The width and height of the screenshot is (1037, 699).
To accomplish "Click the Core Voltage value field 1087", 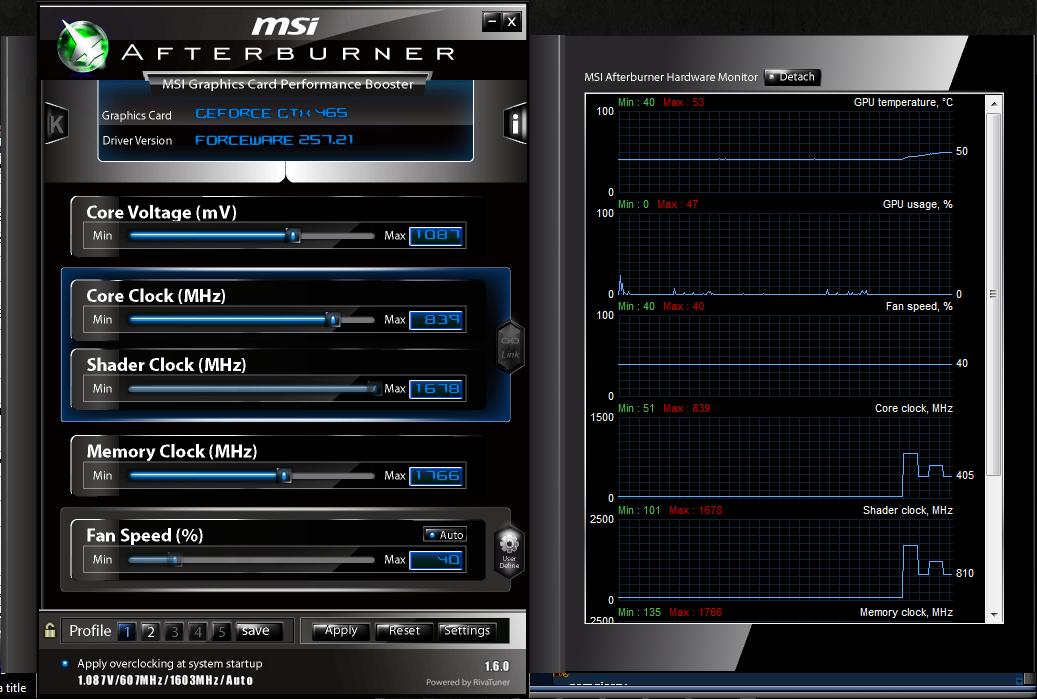I will [x=436, y=235].
